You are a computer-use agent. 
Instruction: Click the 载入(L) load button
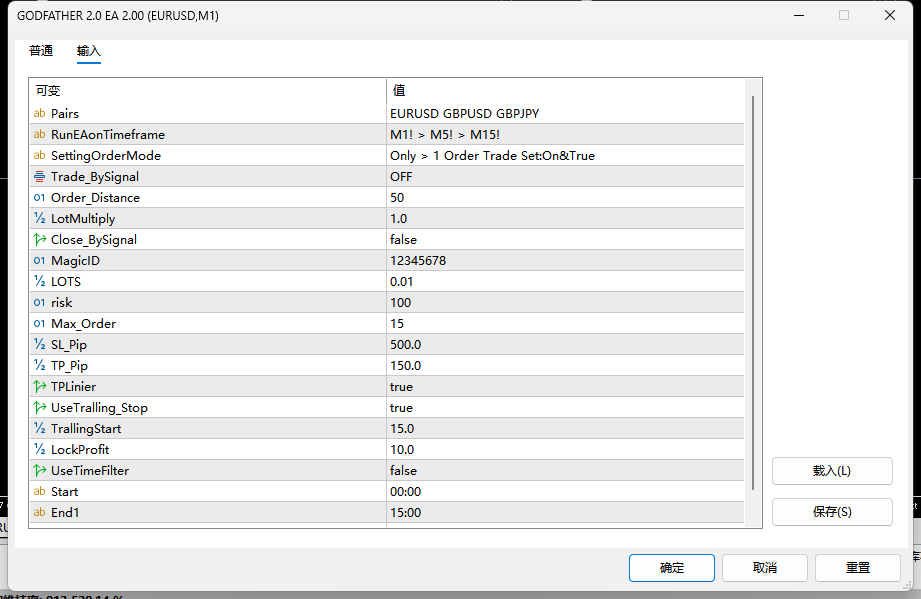(x=832, y=471)
